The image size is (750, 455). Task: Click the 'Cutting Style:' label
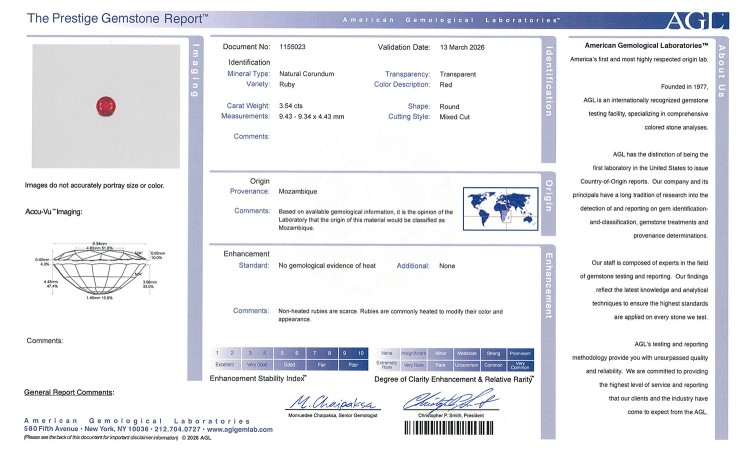tap(409, 117)
